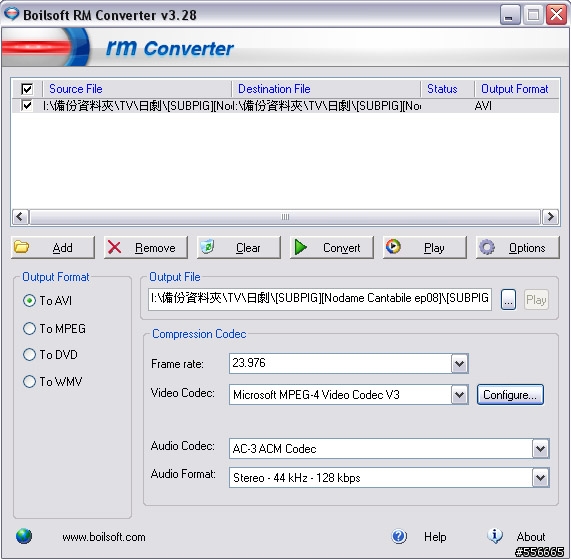571x560 pixels.
Task: Click the Stereo - 44 kHz - 128 kbps value
Action: point(296,478)
